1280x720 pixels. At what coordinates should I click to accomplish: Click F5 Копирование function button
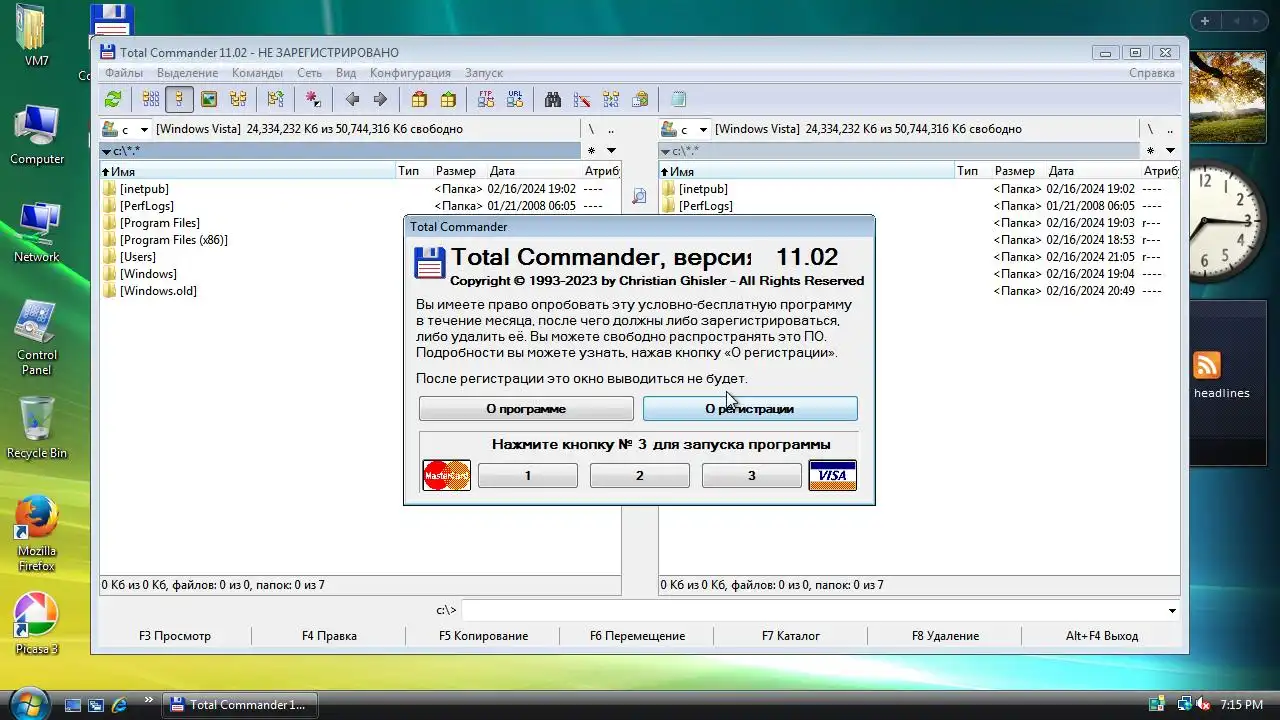[483, 636]
